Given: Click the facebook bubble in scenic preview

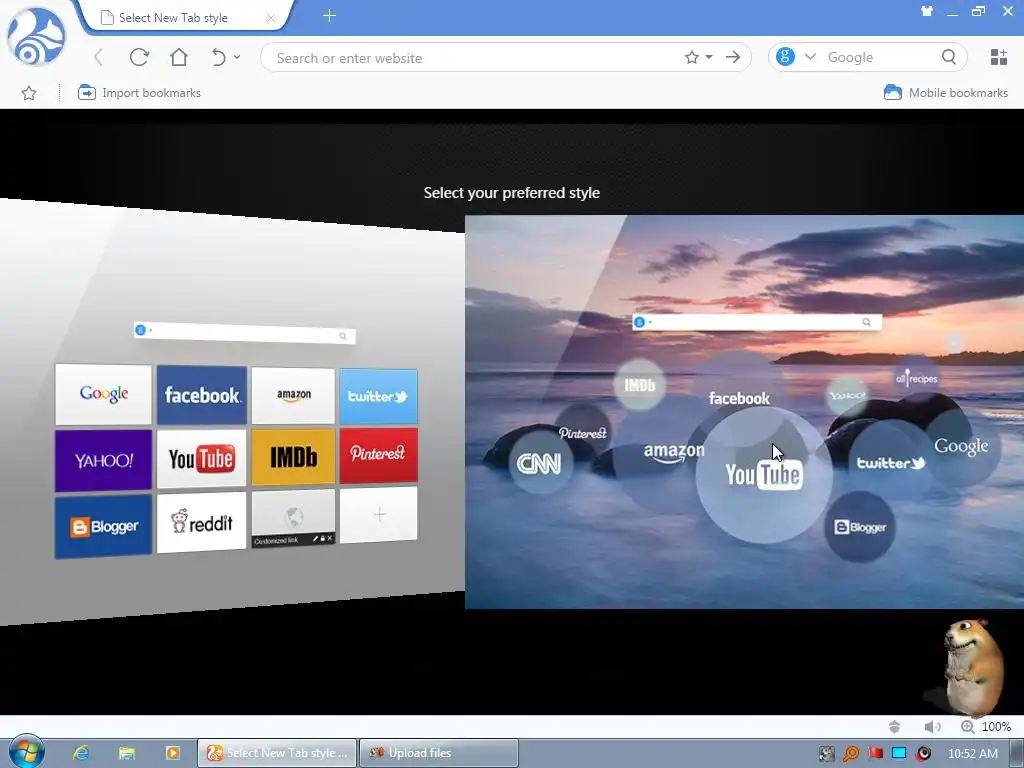Looking at the screenshot, I should [739, 398].
